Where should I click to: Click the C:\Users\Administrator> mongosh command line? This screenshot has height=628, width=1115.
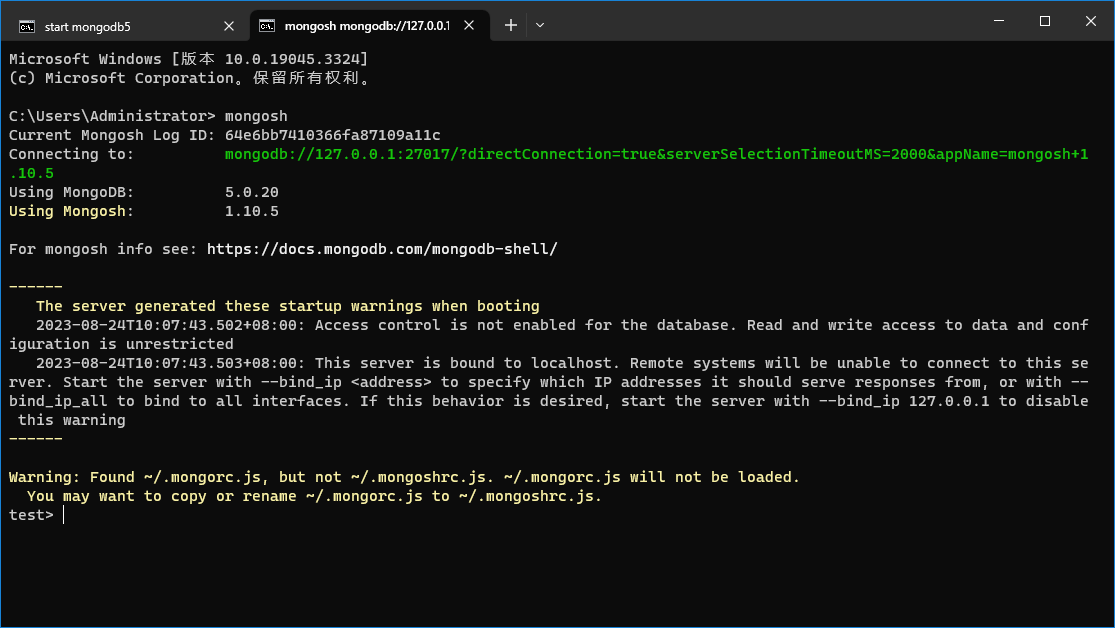tap(148, 116)
